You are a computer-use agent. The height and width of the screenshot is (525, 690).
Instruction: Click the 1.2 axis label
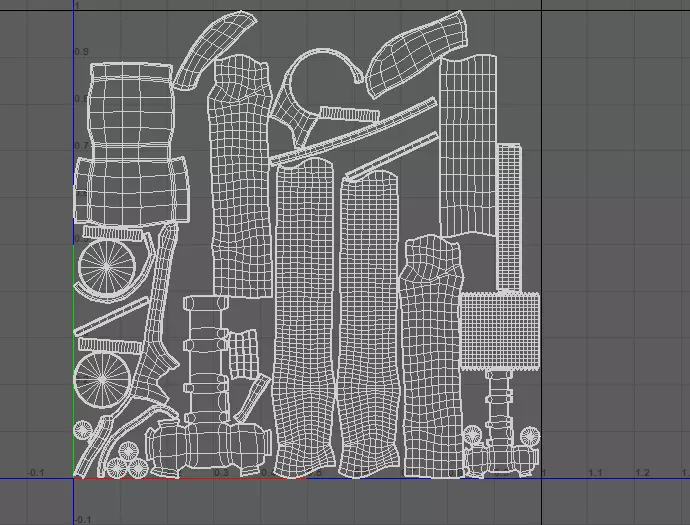point(642,473)
